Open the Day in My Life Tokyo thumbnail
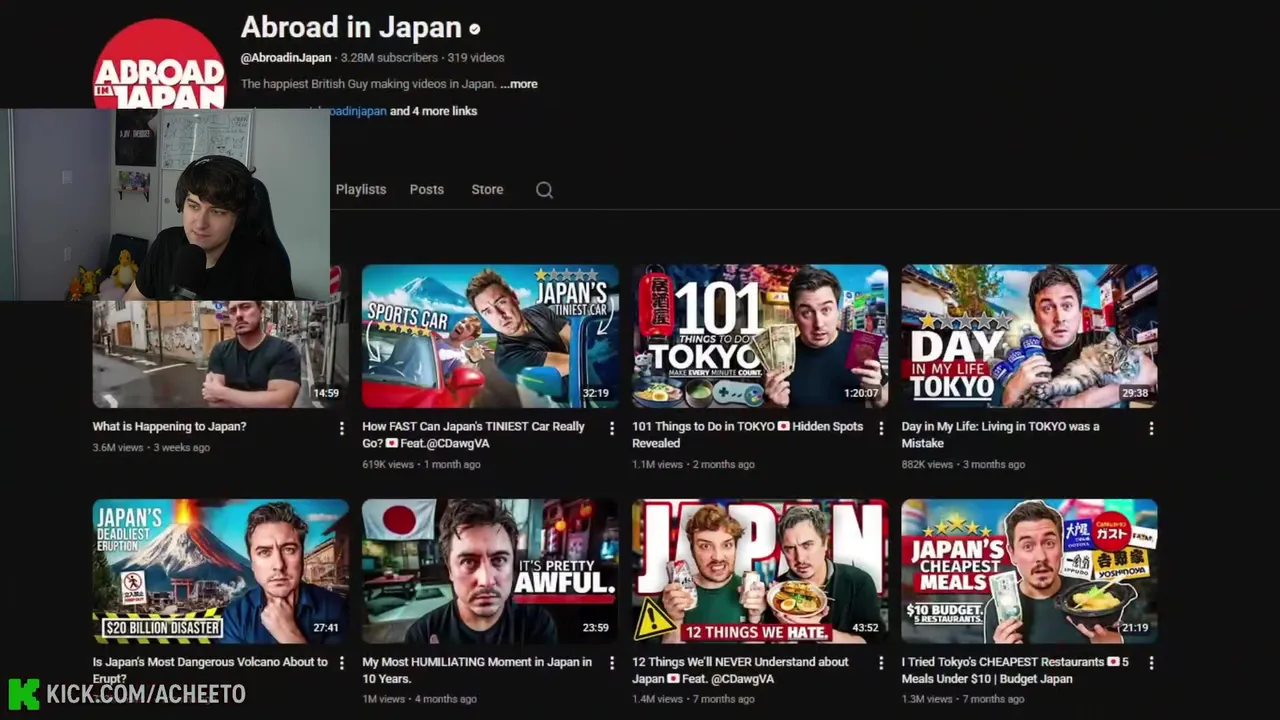 click(x=1029, y=336)
